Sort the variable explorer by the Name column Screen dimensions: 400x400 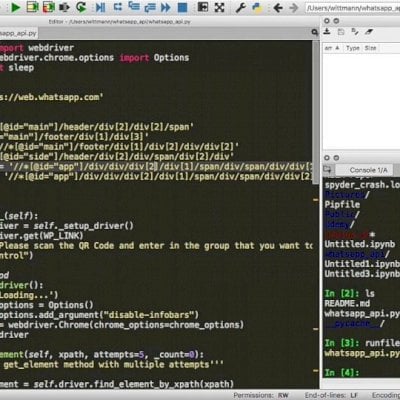click(x=332, y=48)
